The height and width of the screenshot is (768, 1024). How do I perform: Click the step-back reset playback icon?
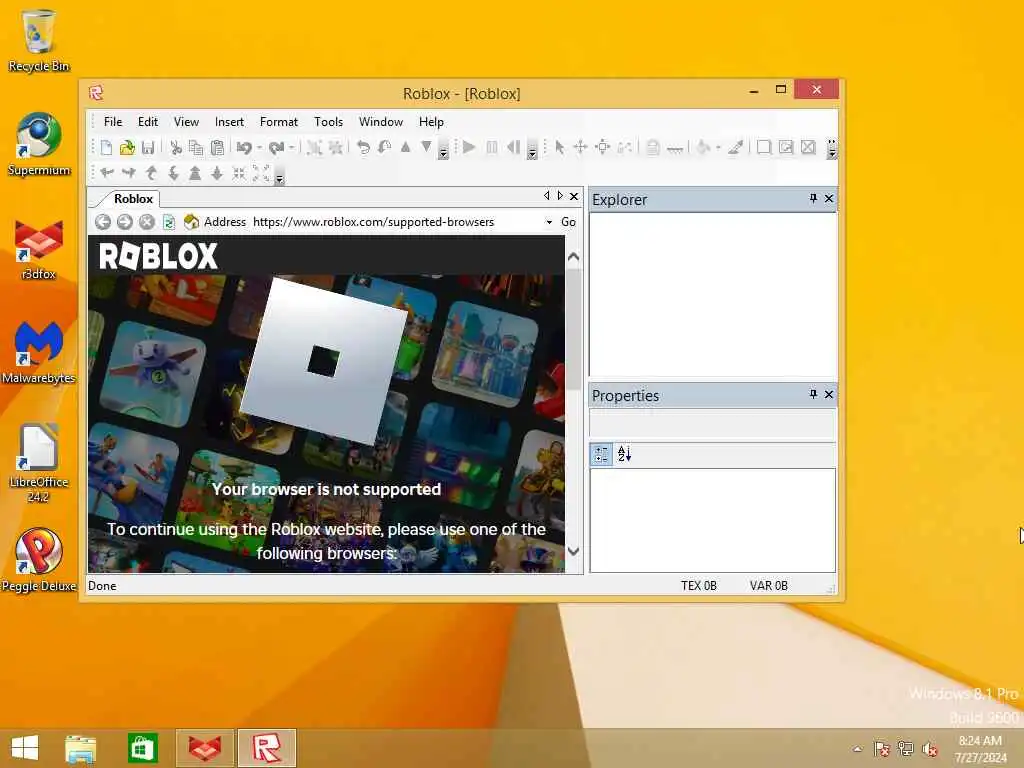point(514,147)
